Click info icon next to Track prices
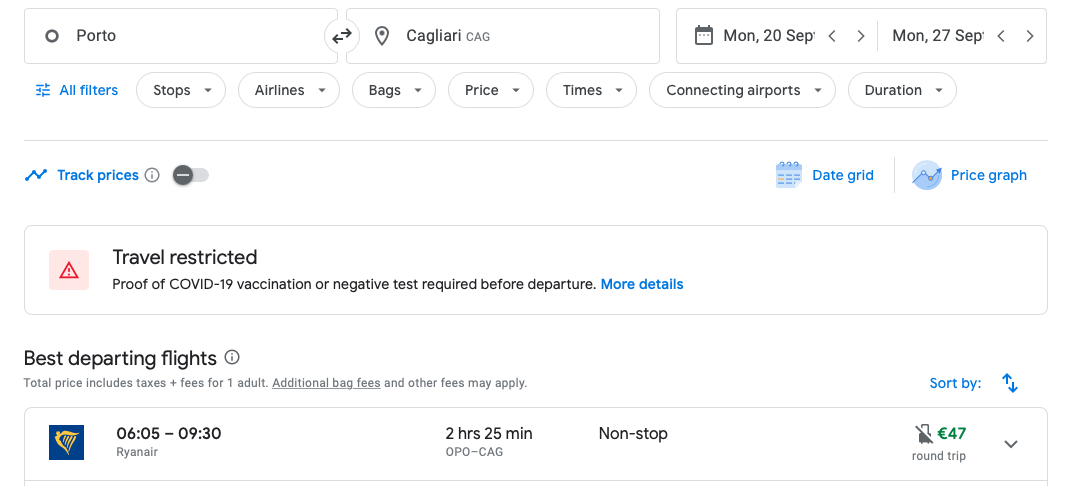1076x486 pixels. (152, 175)
